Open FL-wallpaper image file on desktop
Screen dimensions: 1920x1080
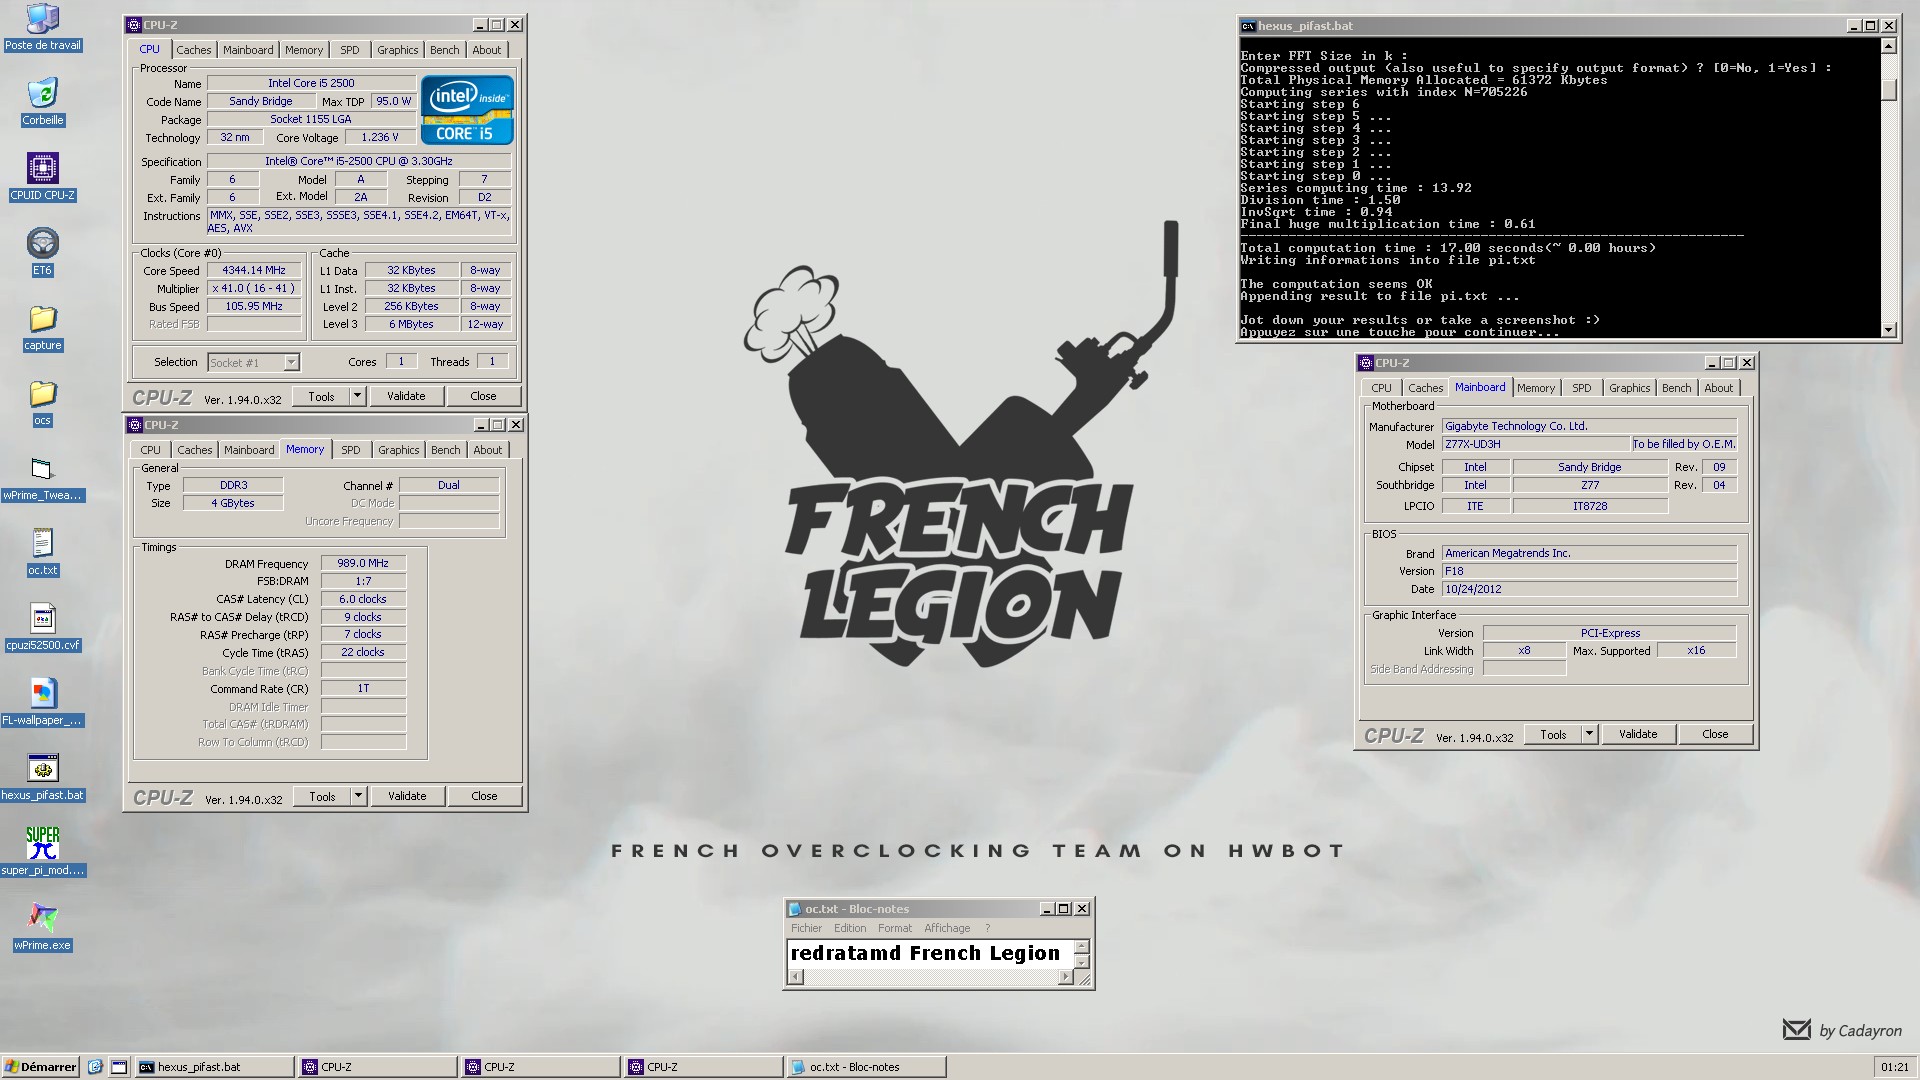coord(42,702)
